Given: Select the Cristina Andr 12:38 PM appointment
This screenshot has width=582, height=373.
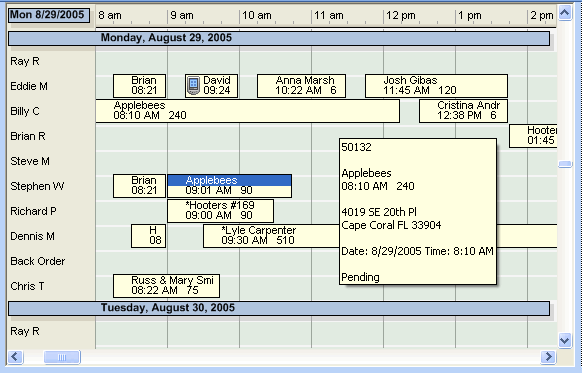Looking at the screenshot, I should pos(463,111).
